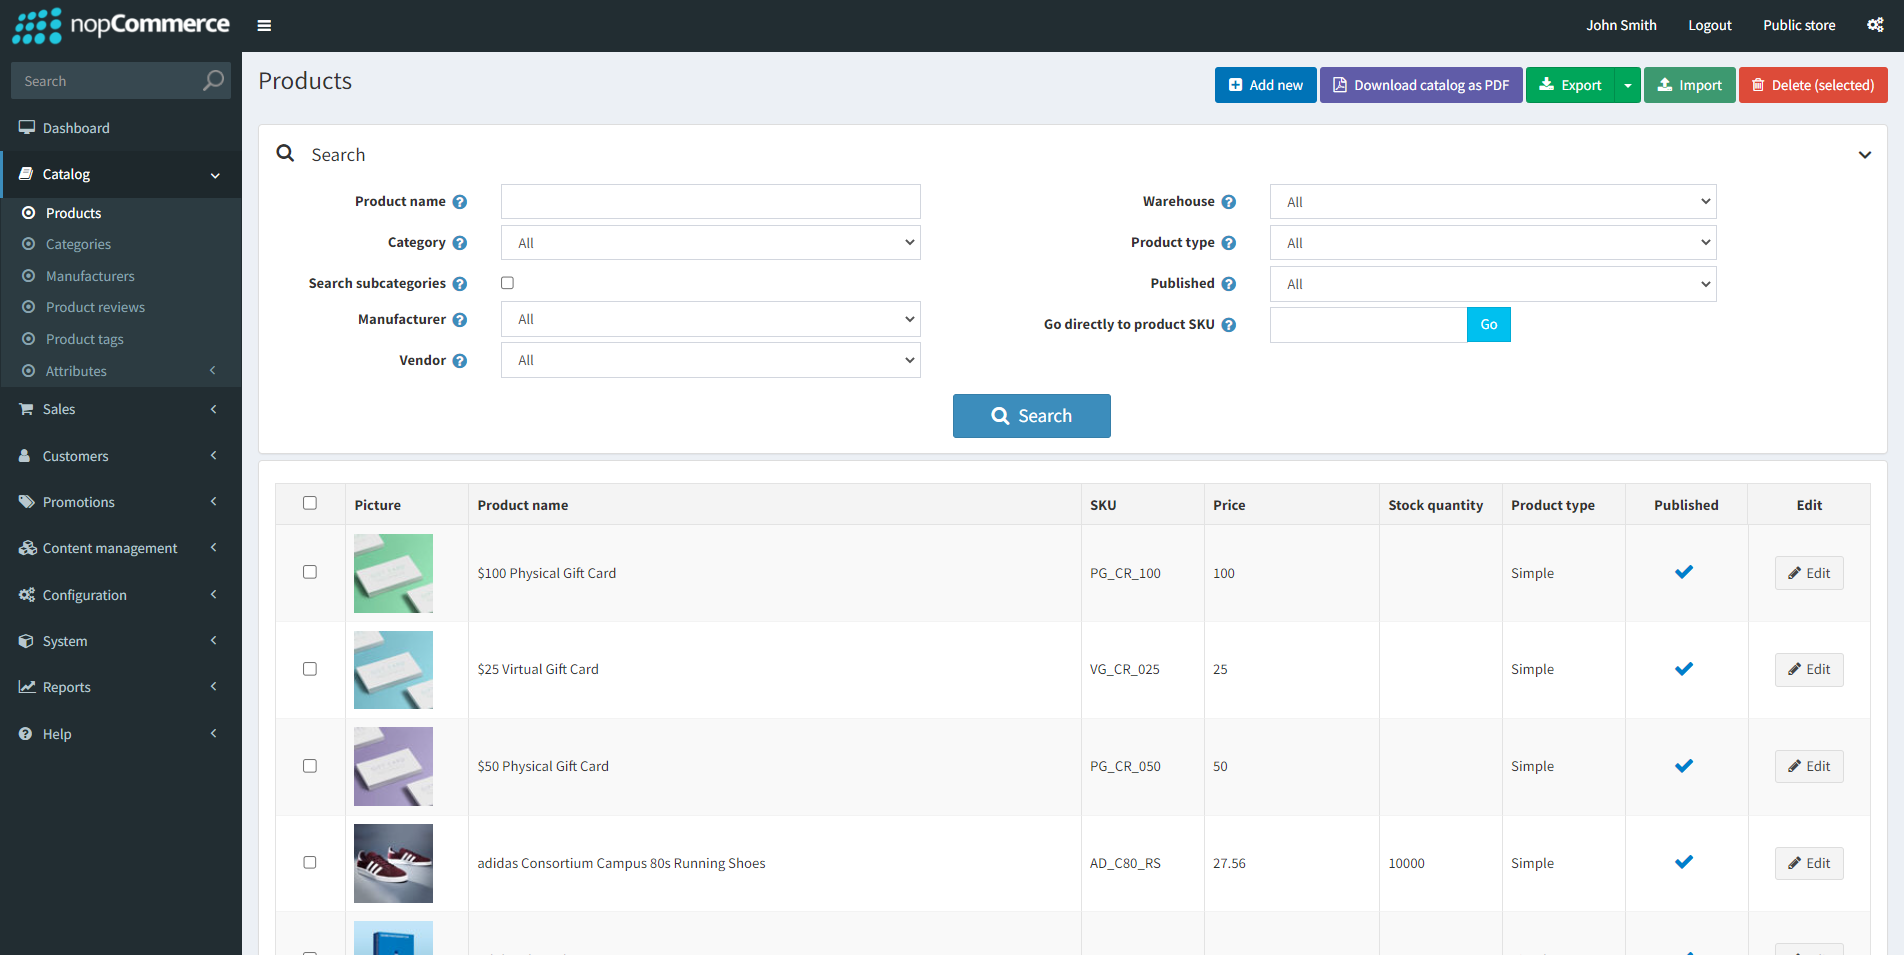Click the System cube icon
1904x955 pixels.
[26, 641]
